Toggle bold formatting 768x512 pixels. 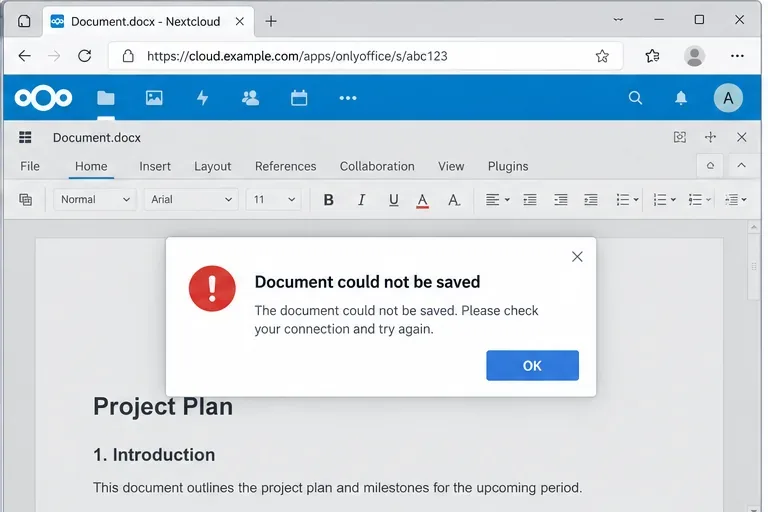(x=329, y=199)
